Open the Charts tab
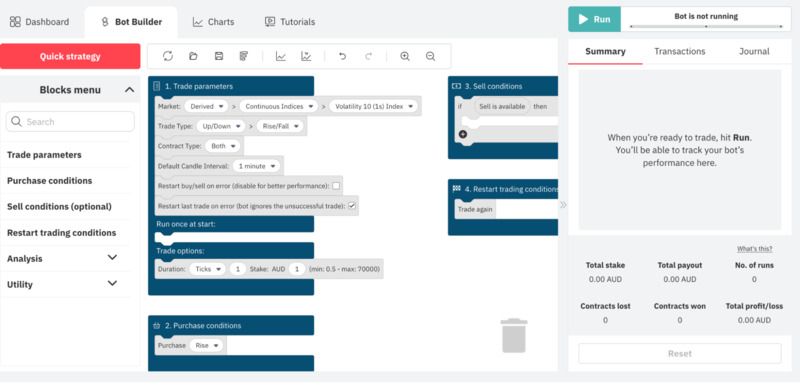The image size is (800, 385). (x=213, y=22)
